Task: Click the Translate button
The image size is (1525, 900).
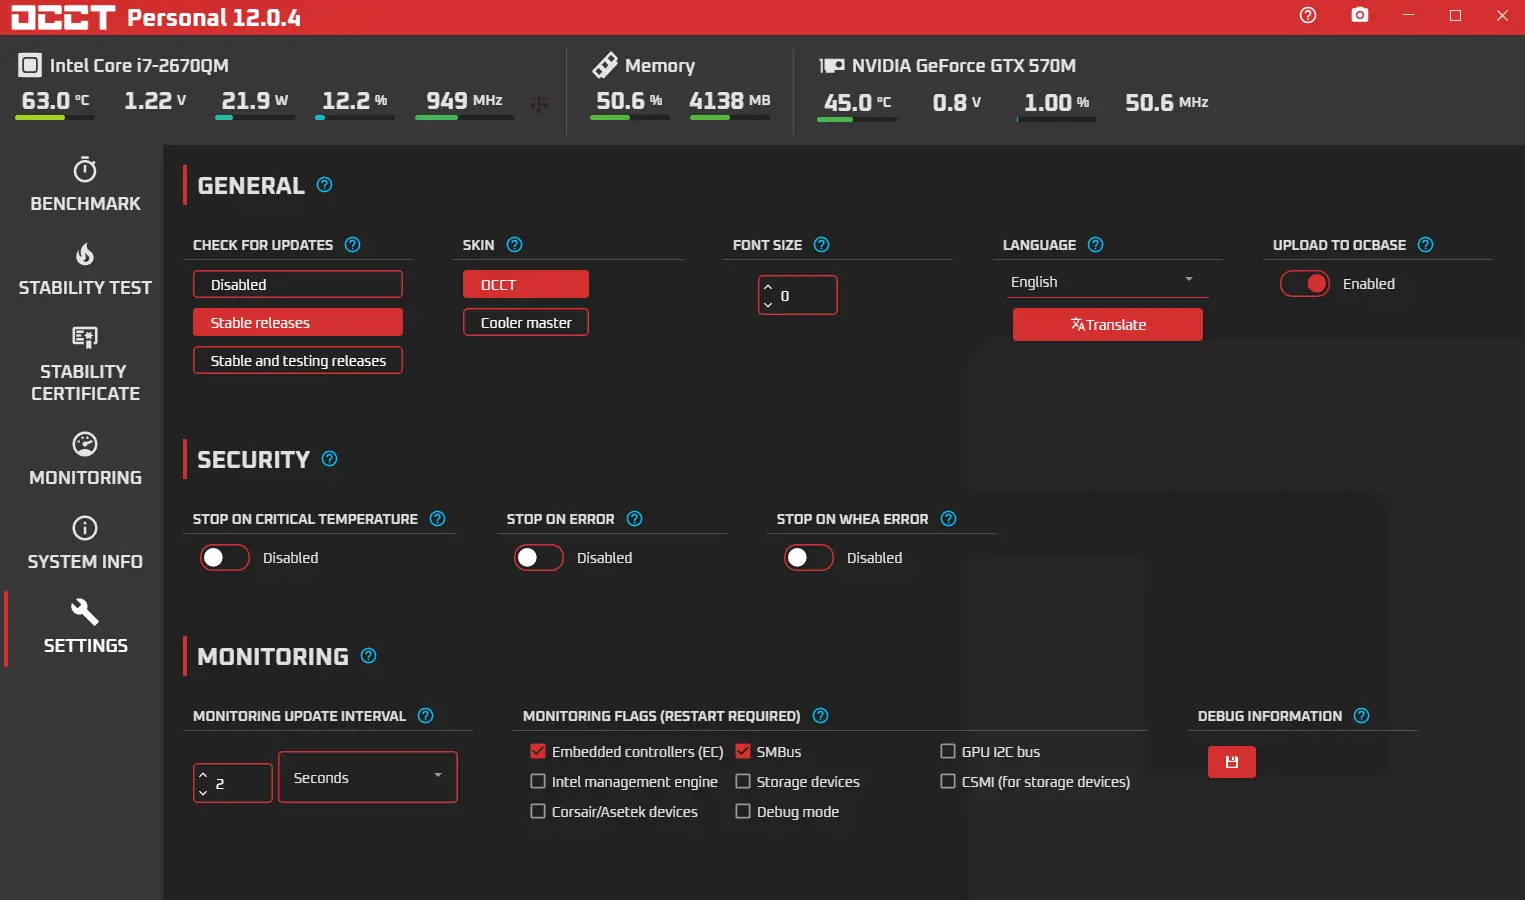Action: pos(1108,324)
